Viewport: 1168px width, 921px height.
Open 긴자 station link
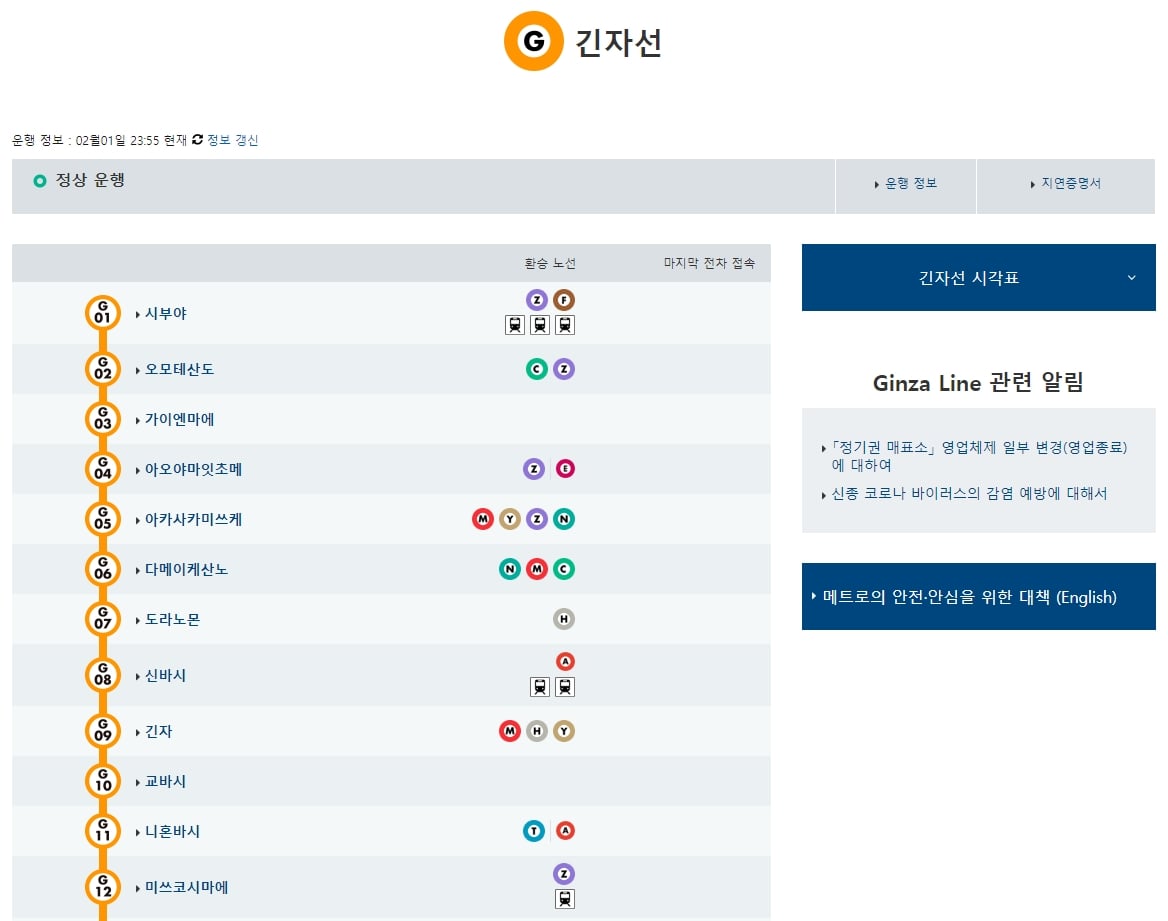(158, 732)
